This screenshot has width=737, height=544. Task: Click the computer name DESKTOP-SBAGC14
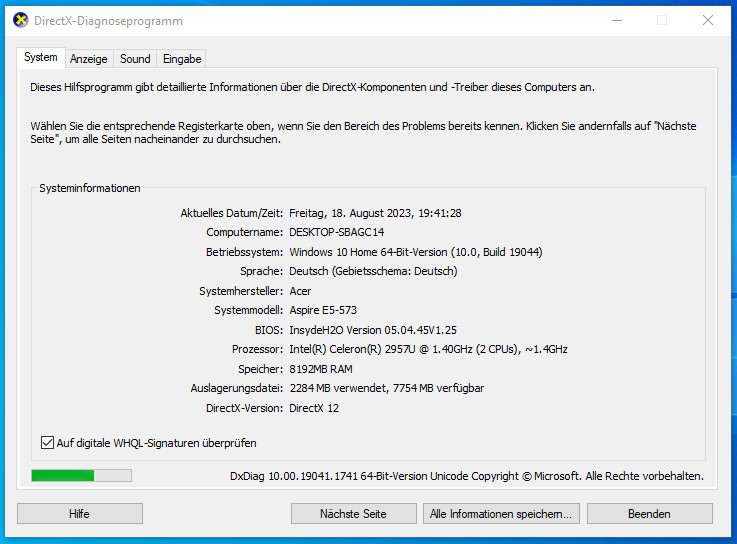point(337,232)
